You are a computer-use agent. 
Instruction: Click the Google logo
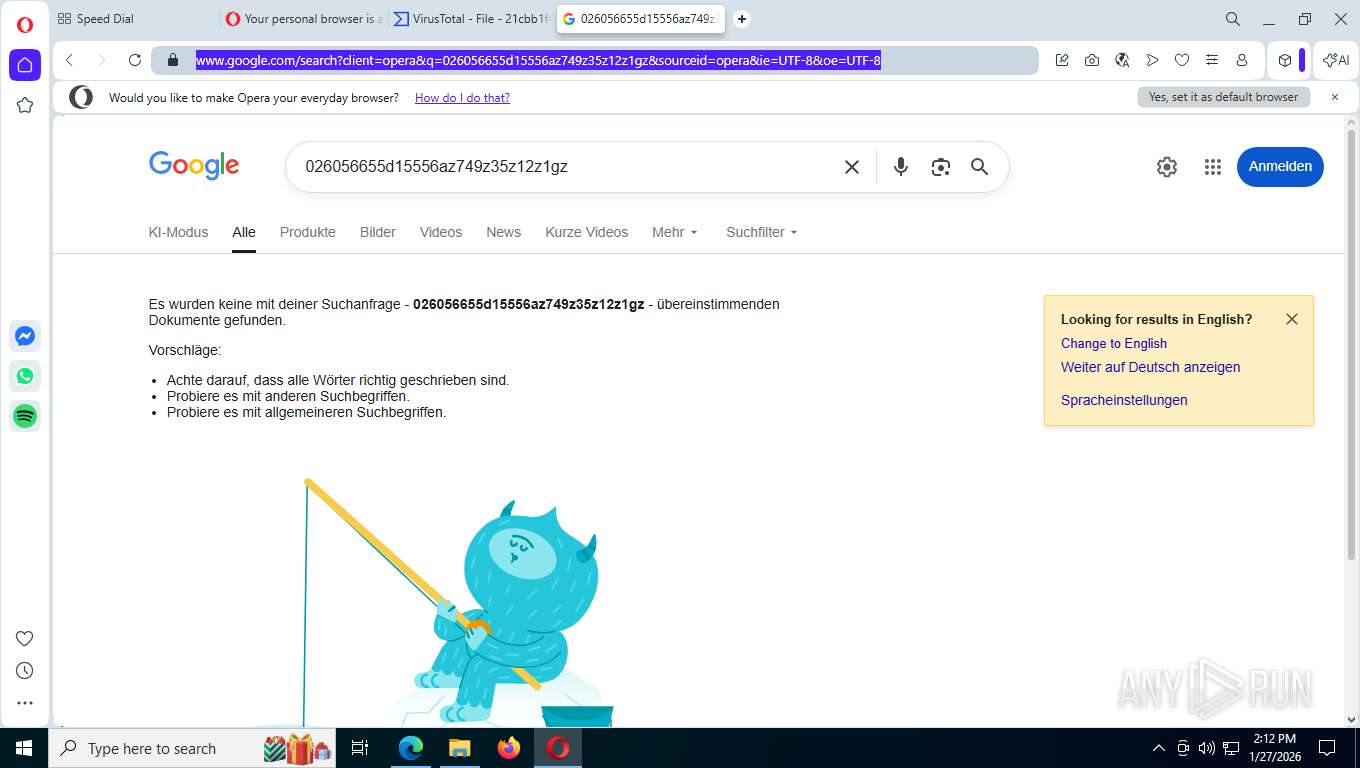194,166
